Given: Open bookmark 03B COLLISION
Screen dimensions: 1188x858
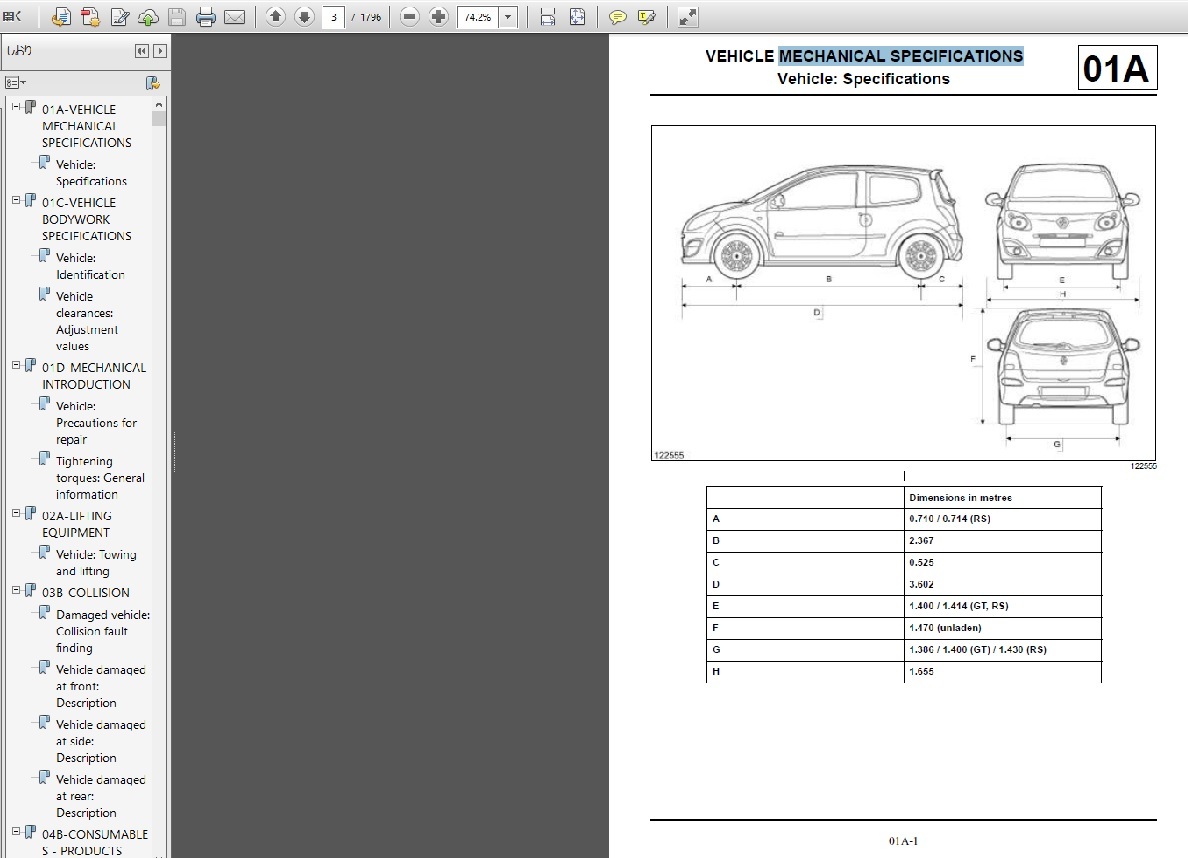Looking at the screenshot, I should (86, 593).
